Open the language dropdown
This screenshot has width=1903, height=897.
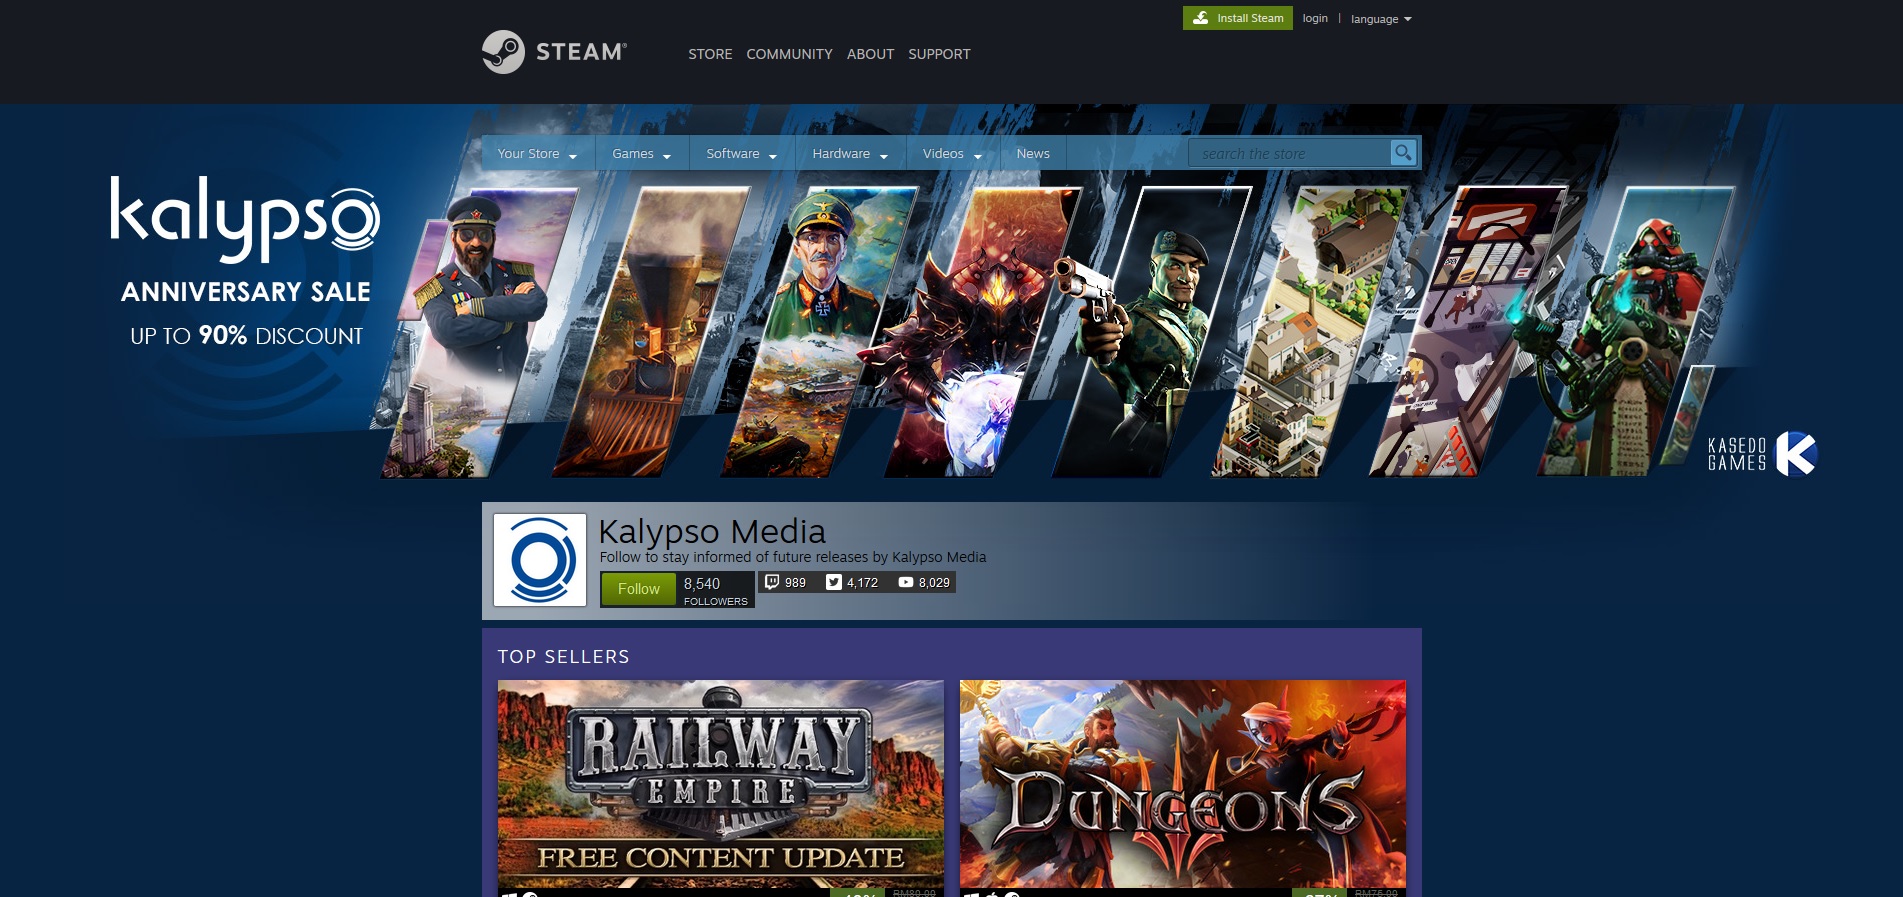tap(1381, 19)
